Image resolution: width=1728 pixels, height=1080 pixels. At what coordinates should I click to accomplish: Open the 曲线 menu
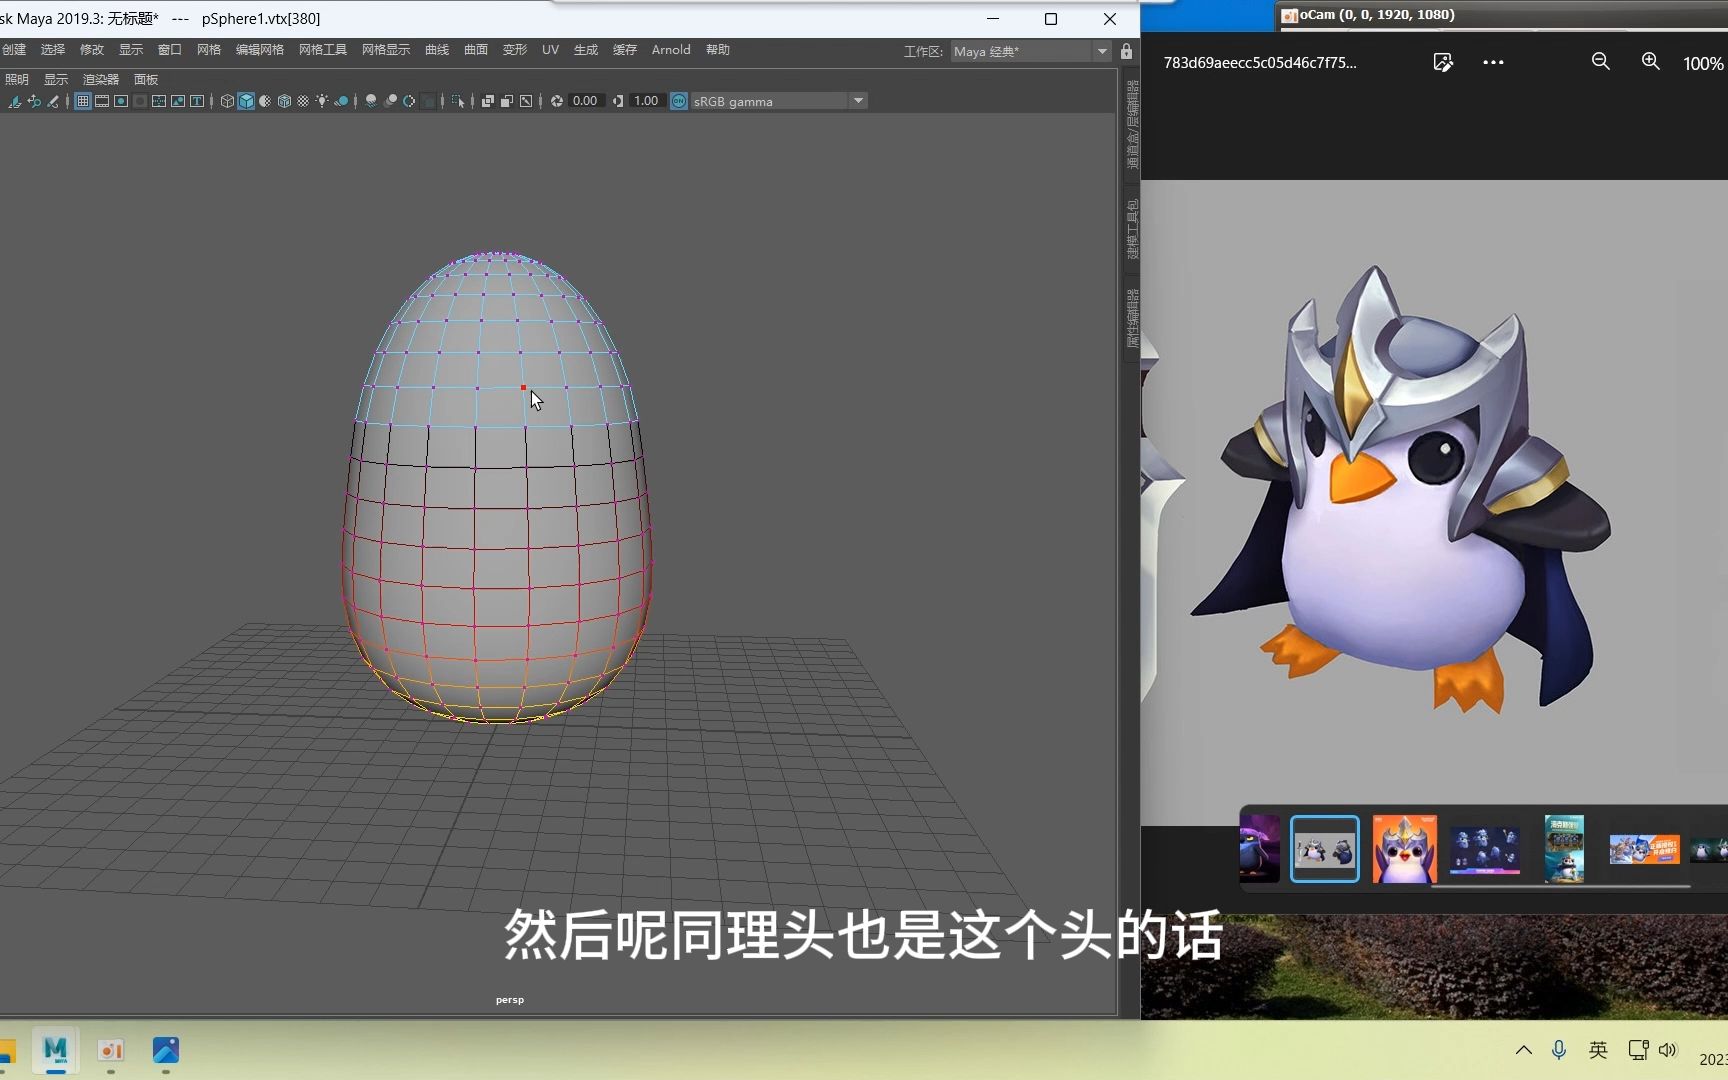coord(437,50)
